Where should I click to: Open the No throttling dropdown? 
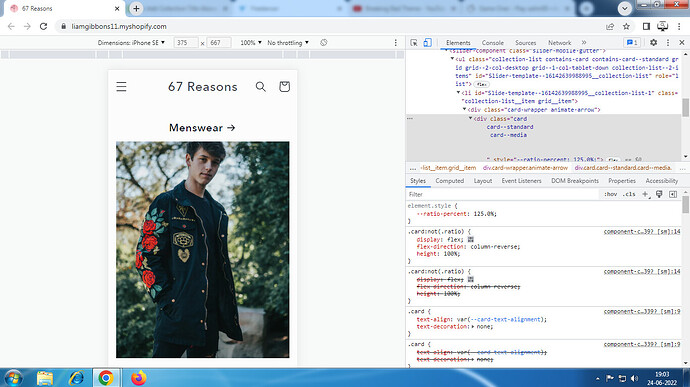[288, 43]
